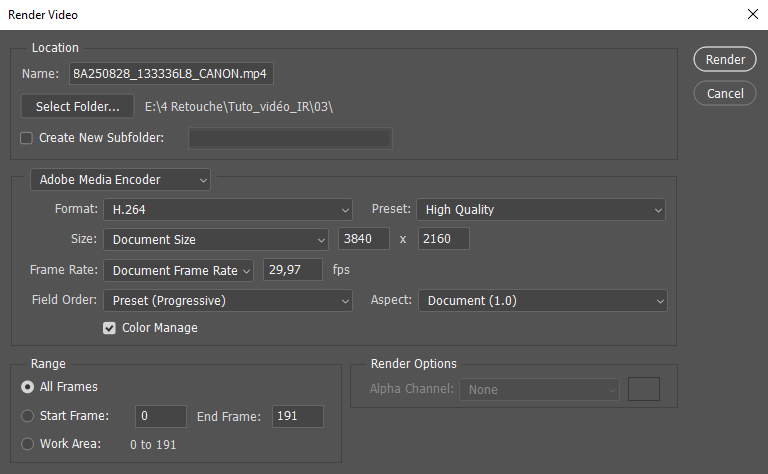
Task: Uncheck the Color Manage checkbox
Action: [110, 328]
